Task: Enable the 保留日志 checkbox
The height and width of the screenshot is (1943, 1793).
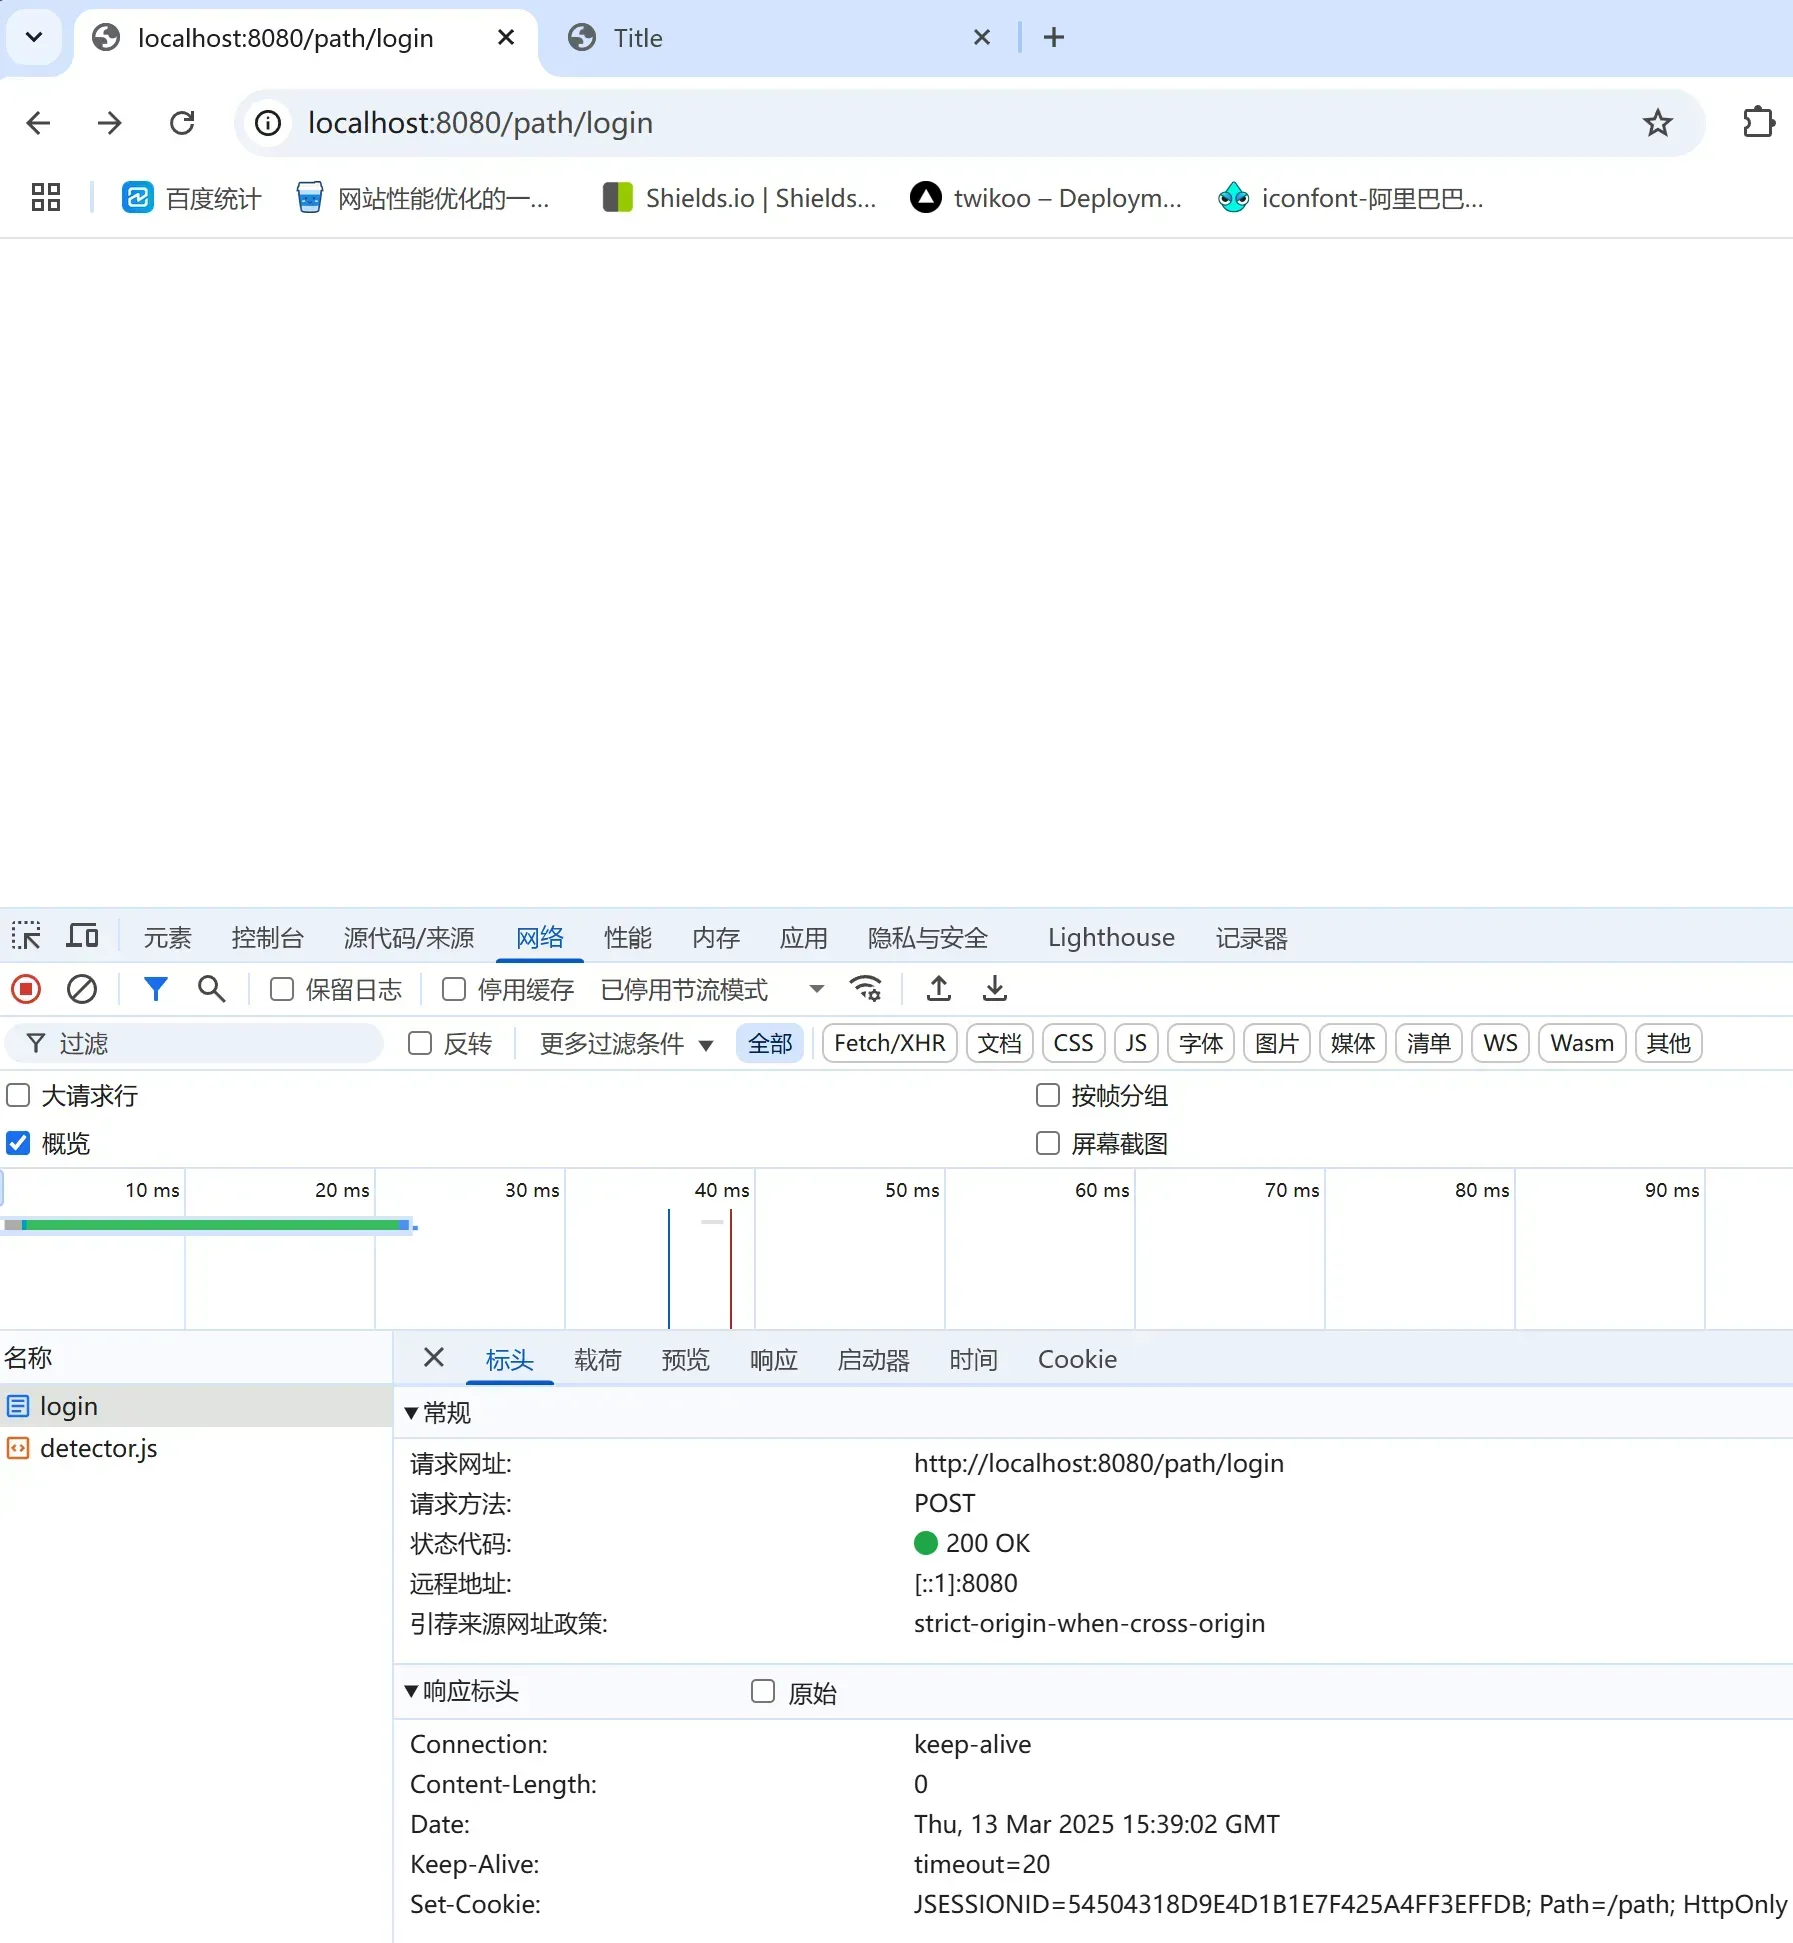Action: tap(282, 989)
